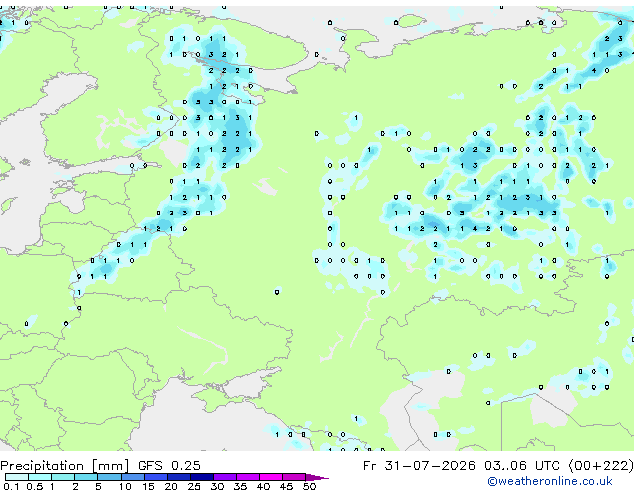Image resolution: width=634 pixels, height=490 pixels.
Task: Select the 25–30 mm dark blue swatch
Action: tap(201, 477)
